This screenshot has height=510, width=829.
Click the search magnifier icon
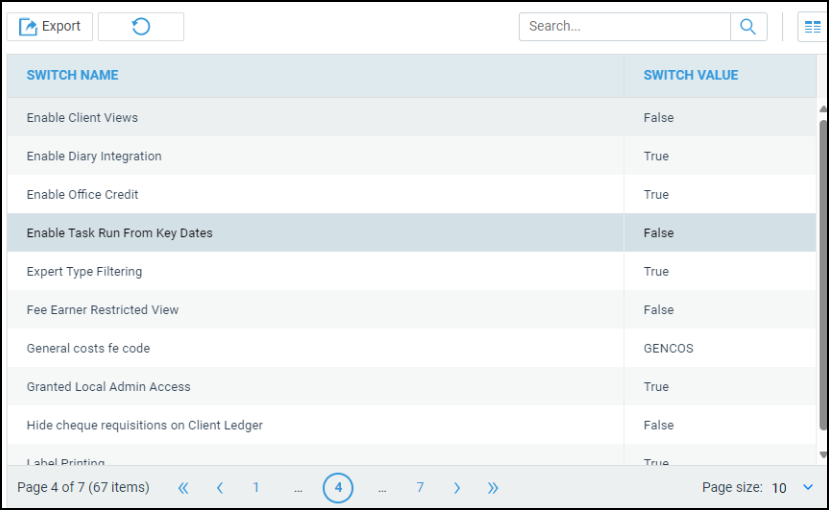tap(748, 27)
